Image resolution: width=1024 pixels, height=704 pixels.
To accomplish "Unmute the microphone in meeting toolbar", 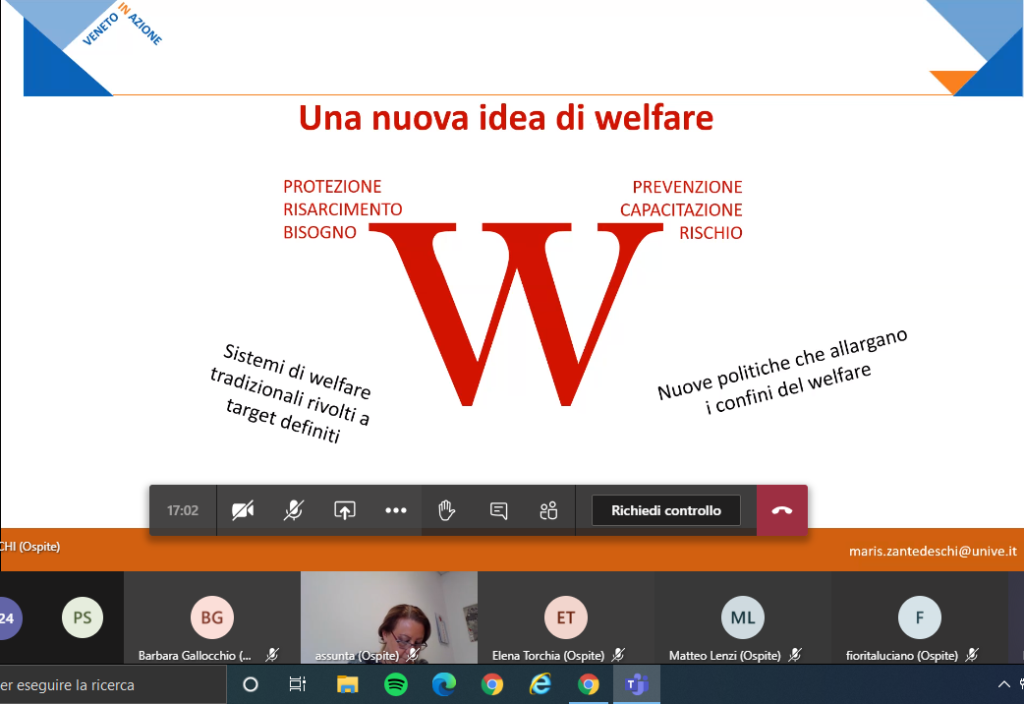I will click(x=293, y=510).
